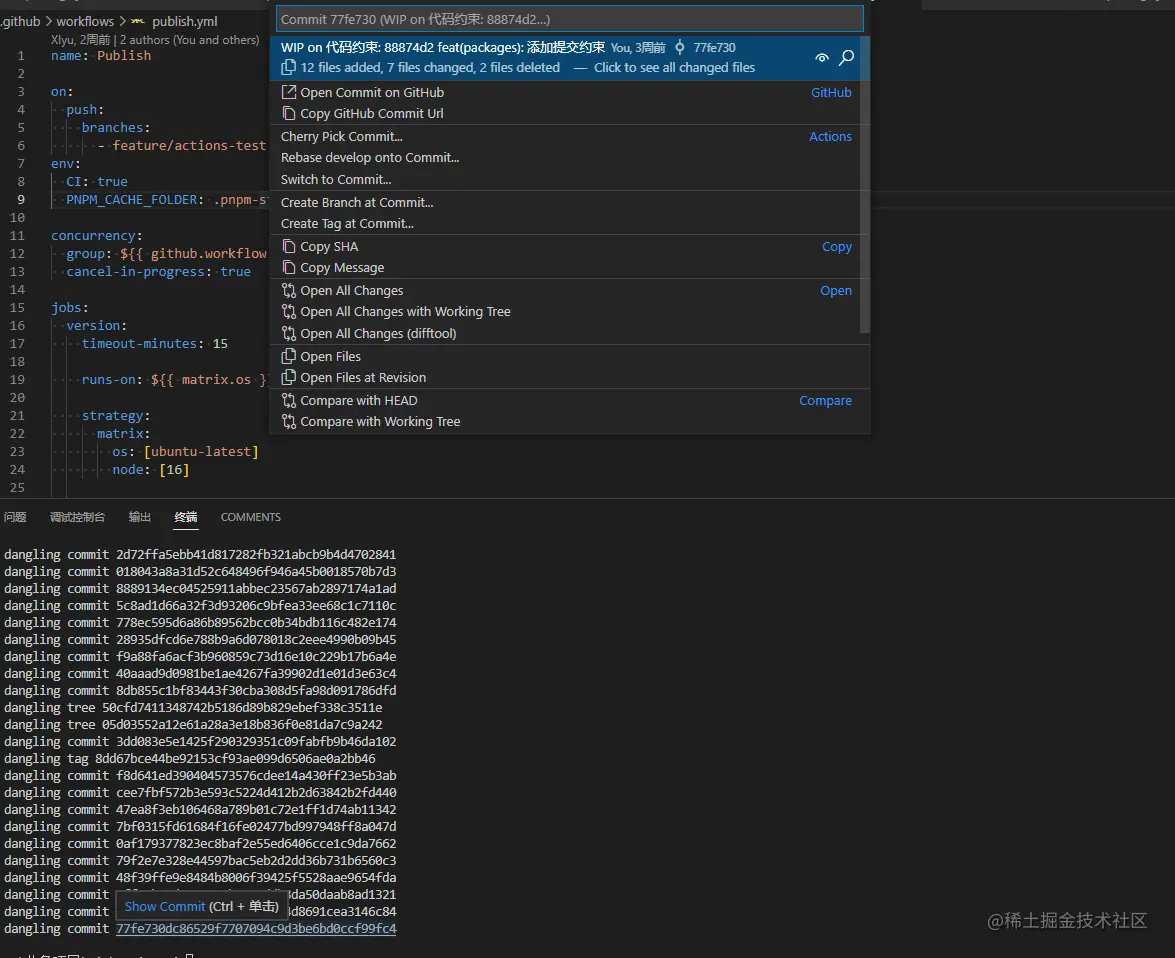Open the 调试控制台 panel tab
Screen dimensions: 1175x958
tap(77, 517)
